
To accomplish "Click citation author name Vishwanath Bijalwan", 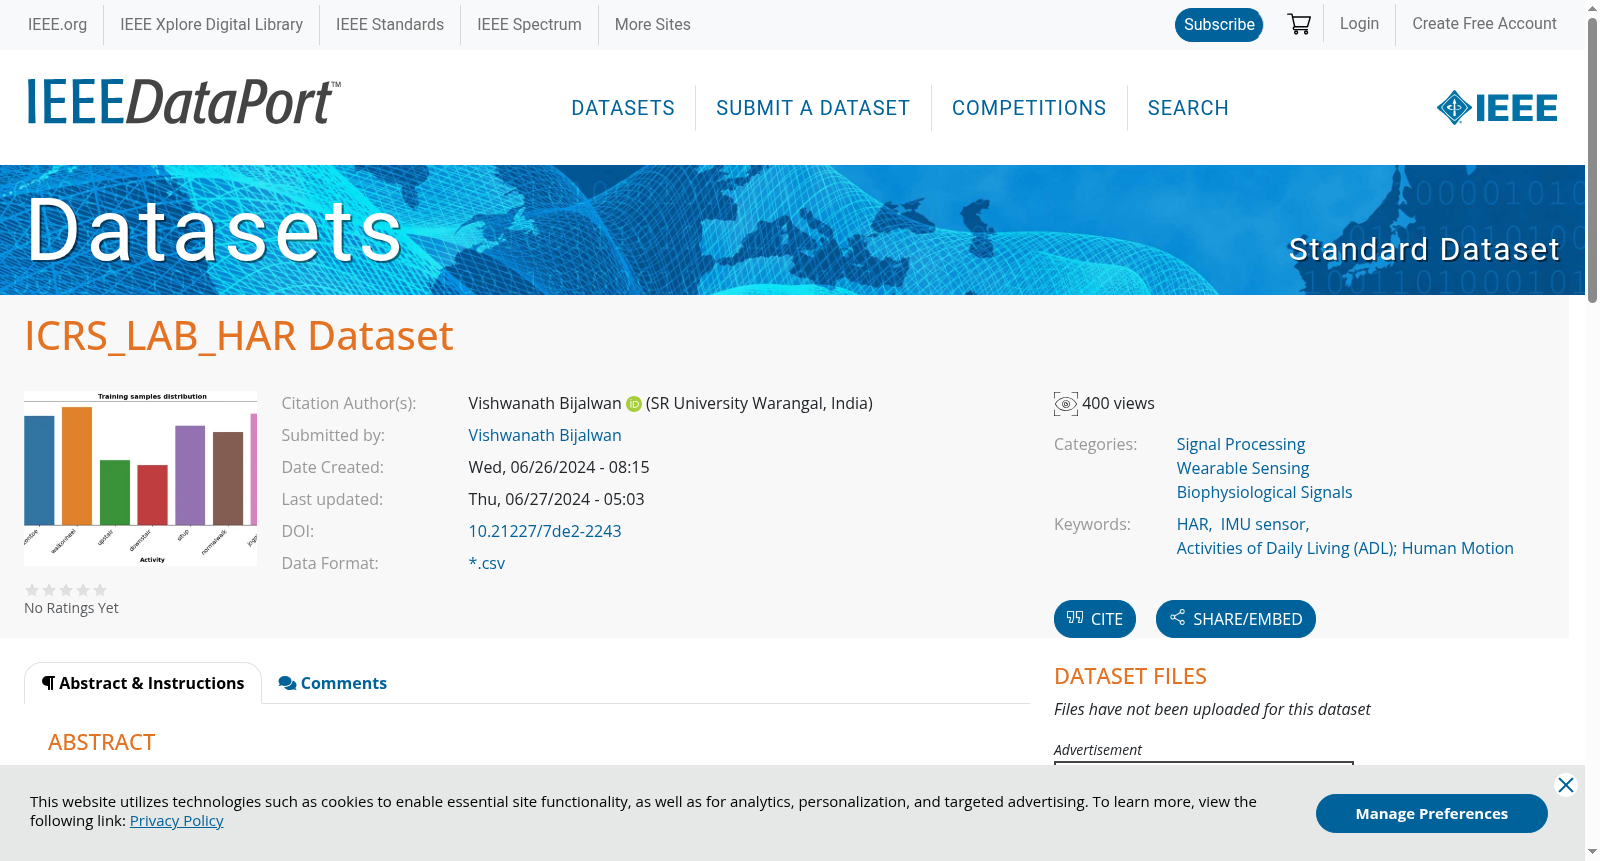I will 545,404.
